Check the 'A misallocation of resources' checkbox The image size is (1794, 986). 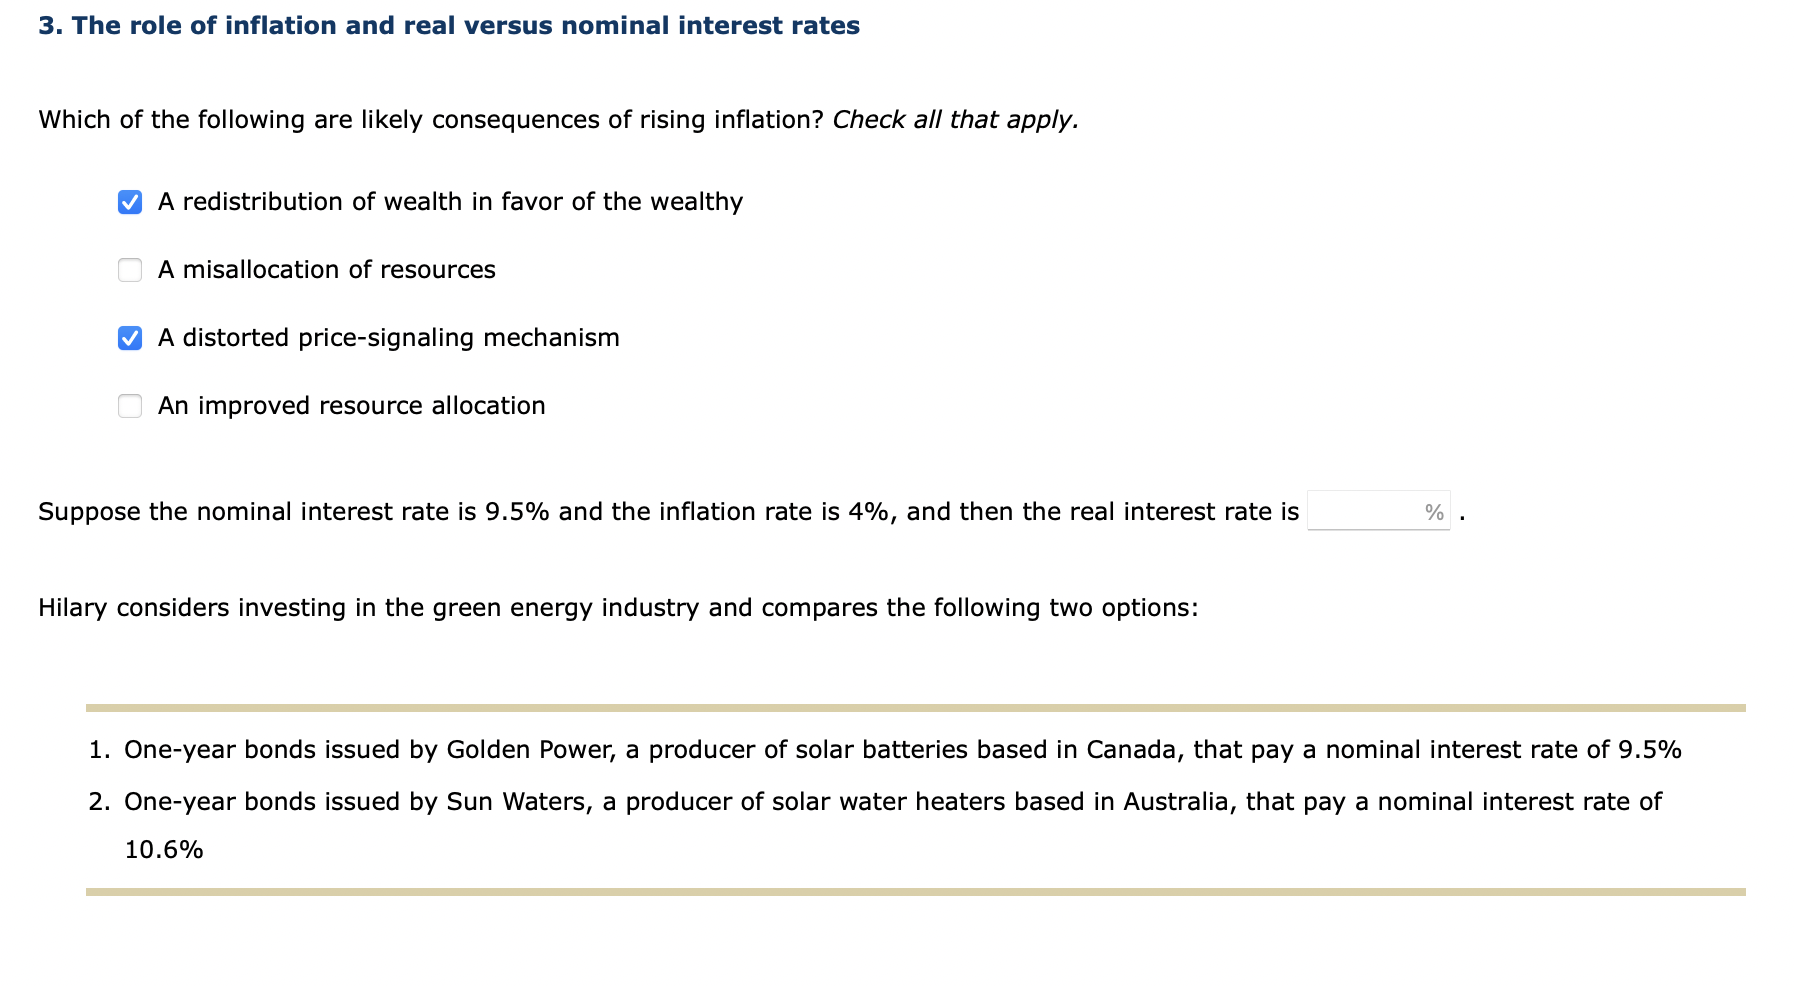coord(129,269)
